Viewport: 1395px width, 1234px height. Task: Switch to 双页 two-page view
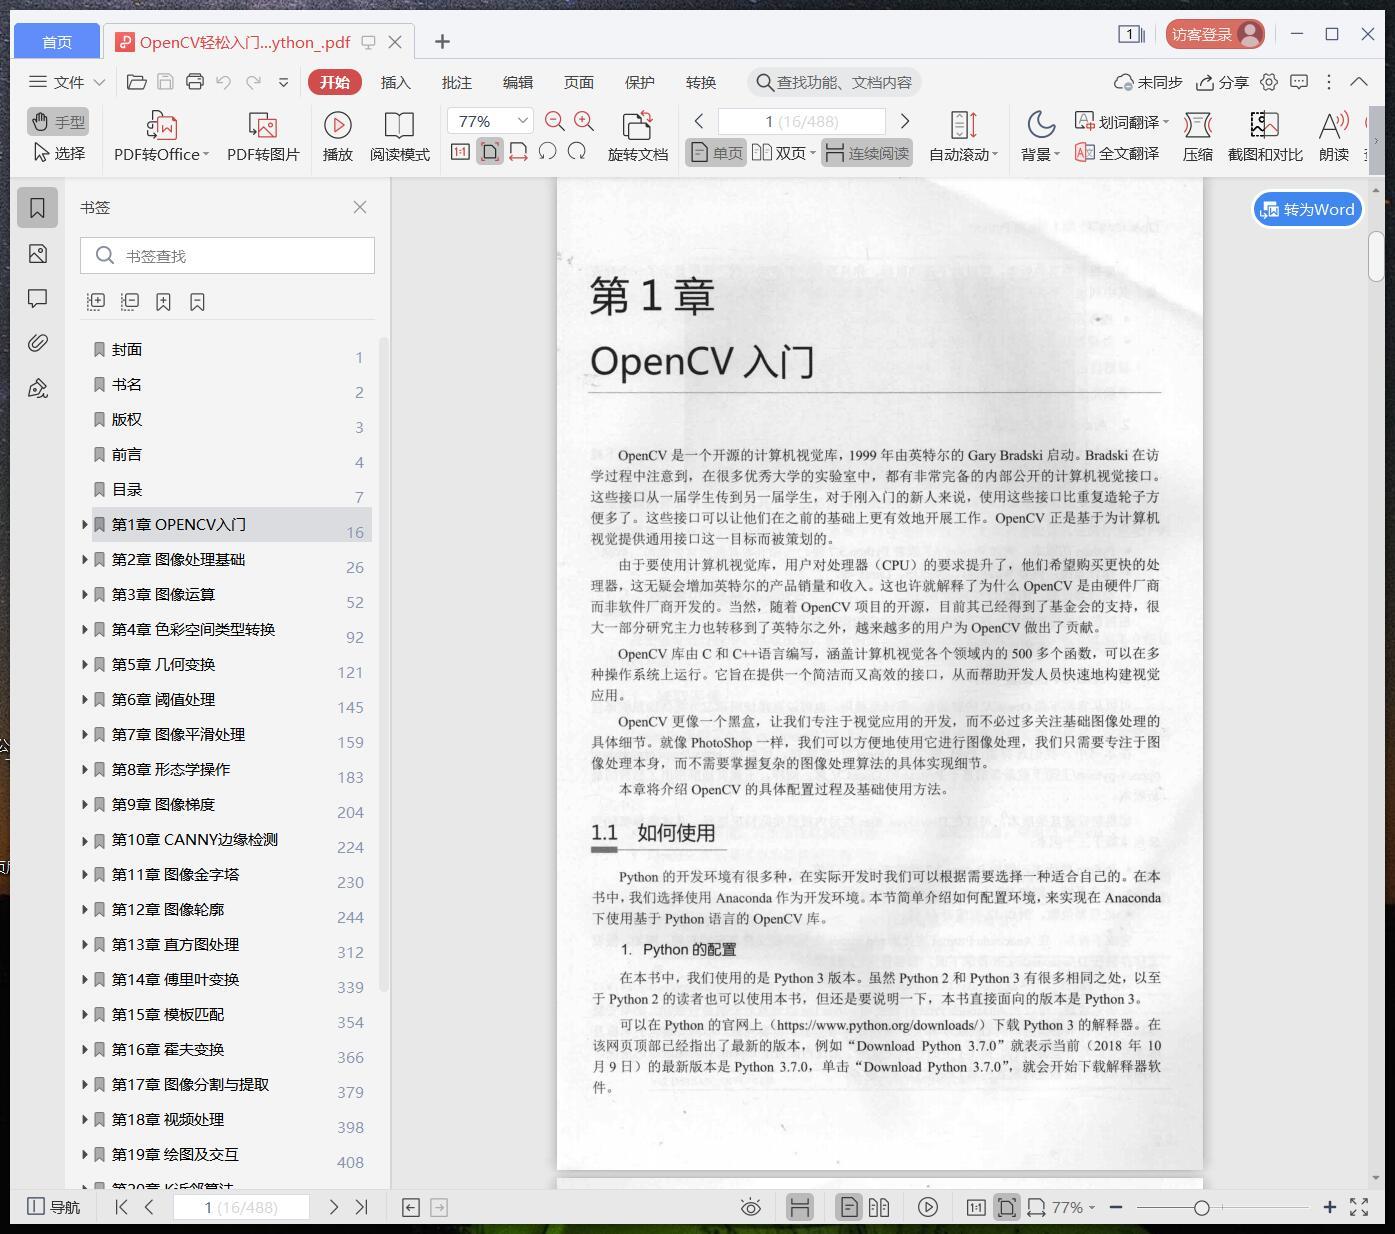(x=783, y=153)
